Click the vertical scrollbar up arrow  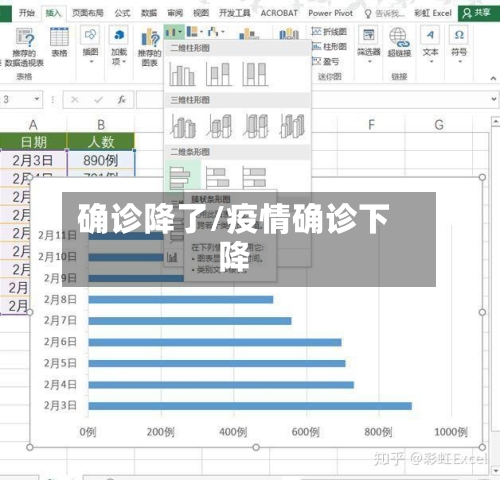[x=496, y=121]
